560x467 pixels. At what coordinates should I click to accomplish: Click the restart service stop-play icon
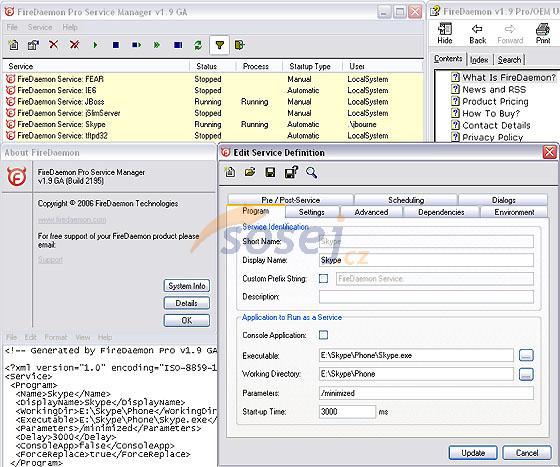(x=136, y=45)
